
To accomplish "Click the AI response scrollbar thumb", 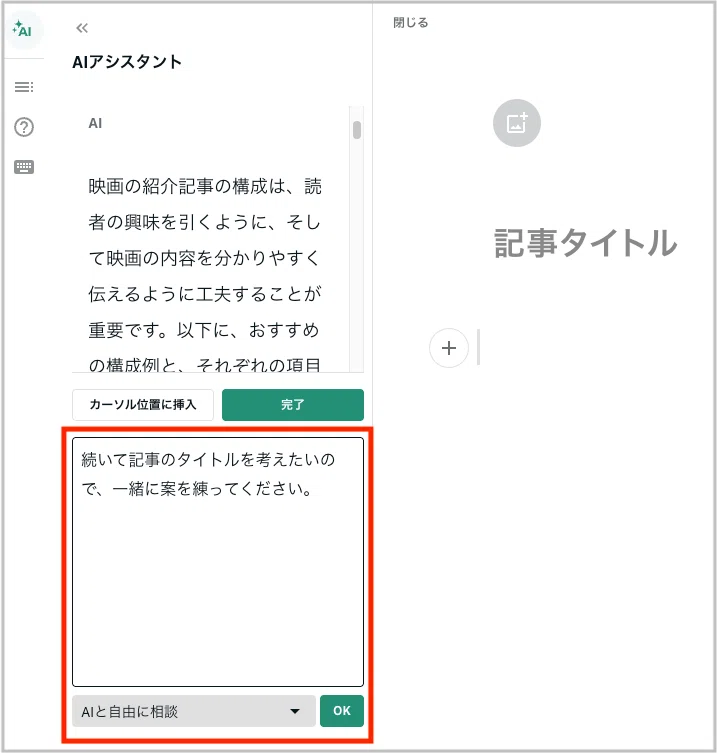I will click(x=356, y=130).
